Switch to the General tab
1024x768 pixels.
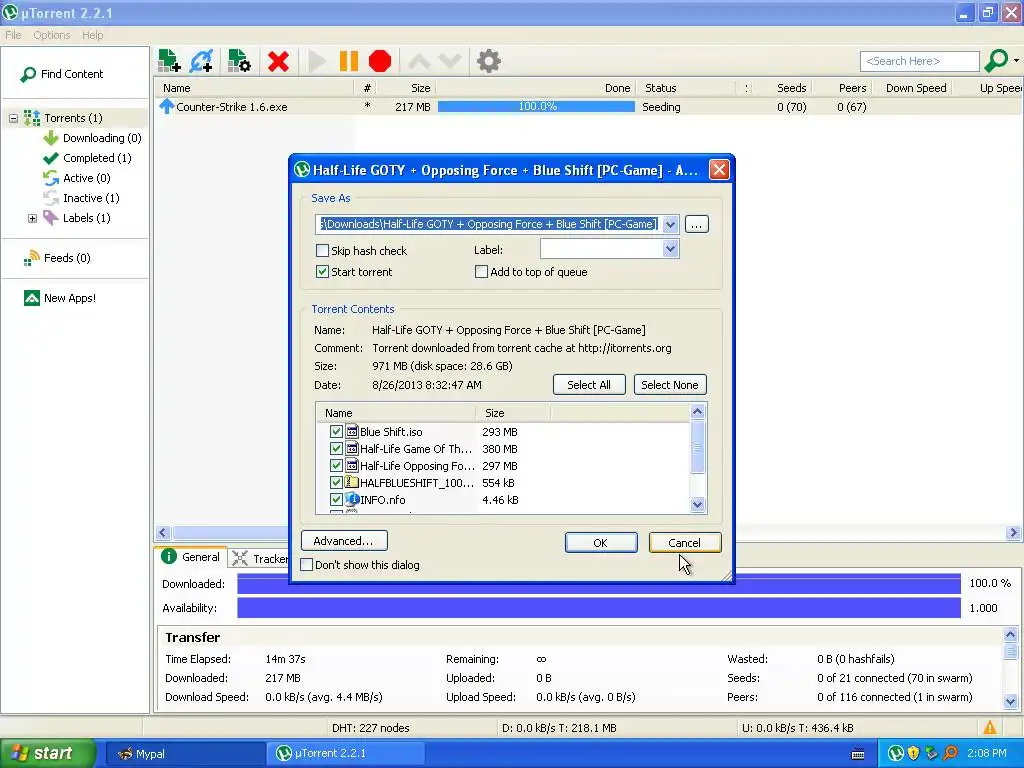click(191, 557)
